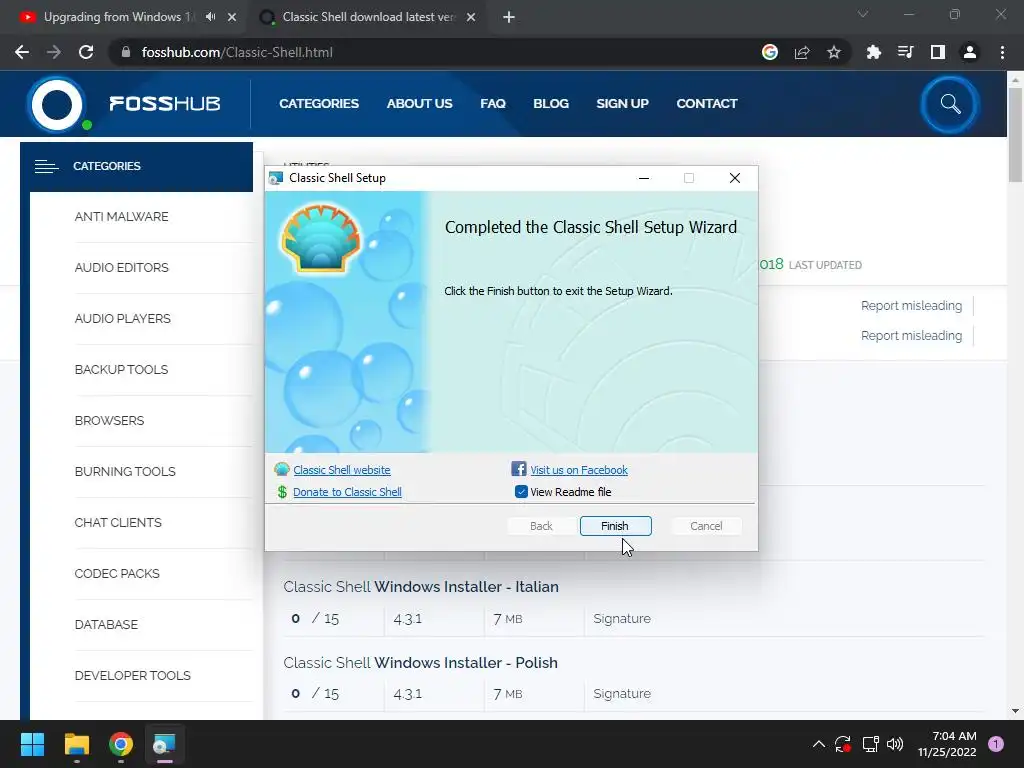Click the small shell website icon
This screenshot has height=768, width=1024.
click(x=281, y=469)
